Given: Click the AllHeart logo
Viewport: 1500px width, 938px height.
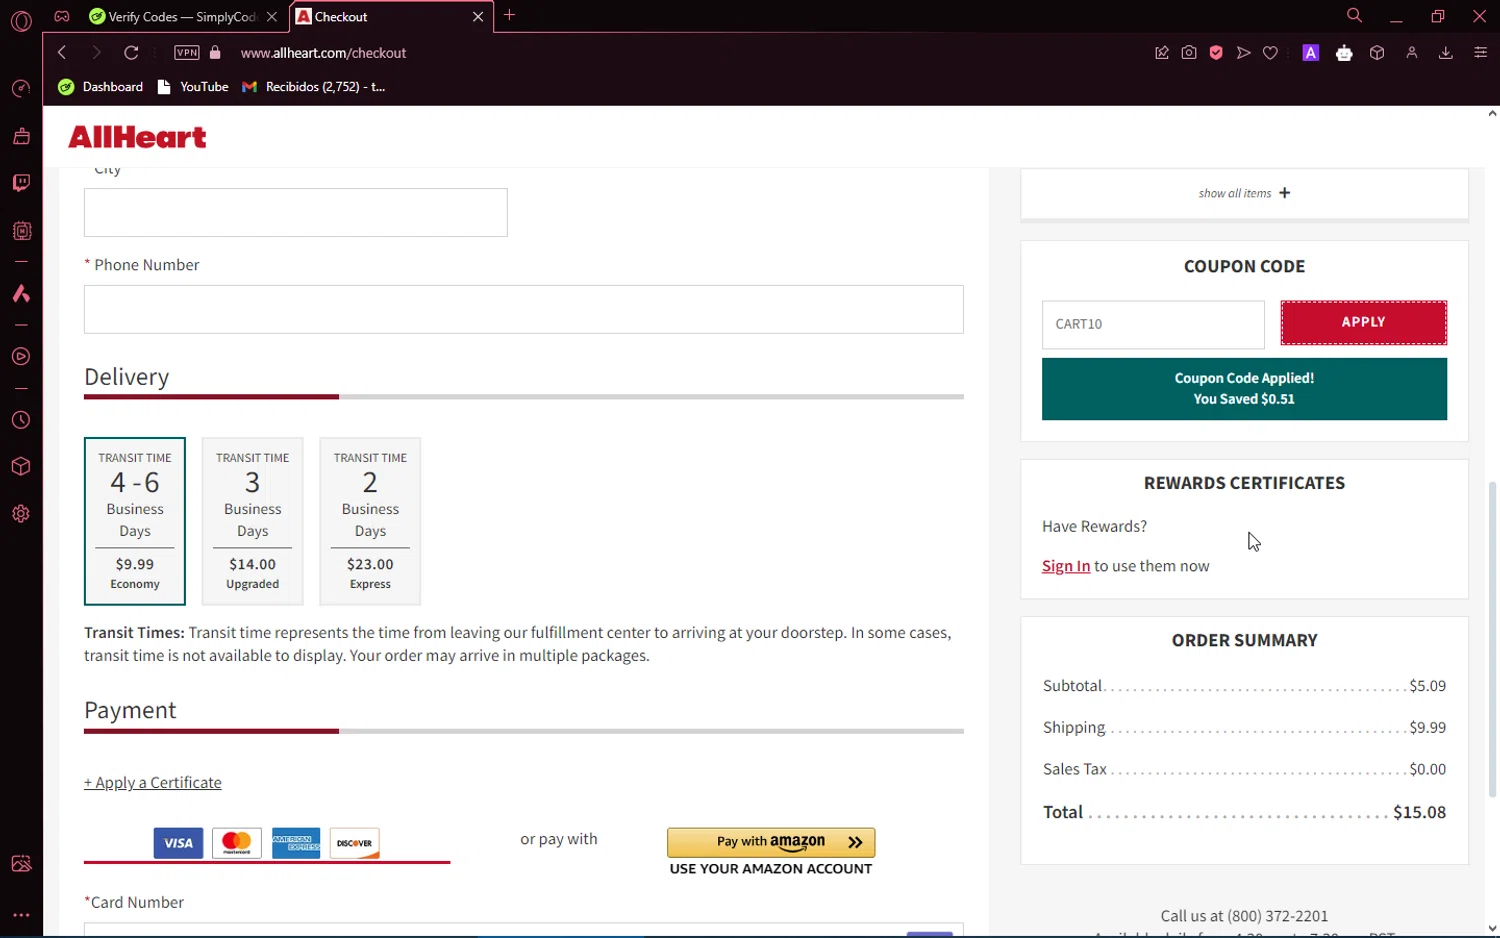Looking at the screenshot, I should click(x=137, y=137).
